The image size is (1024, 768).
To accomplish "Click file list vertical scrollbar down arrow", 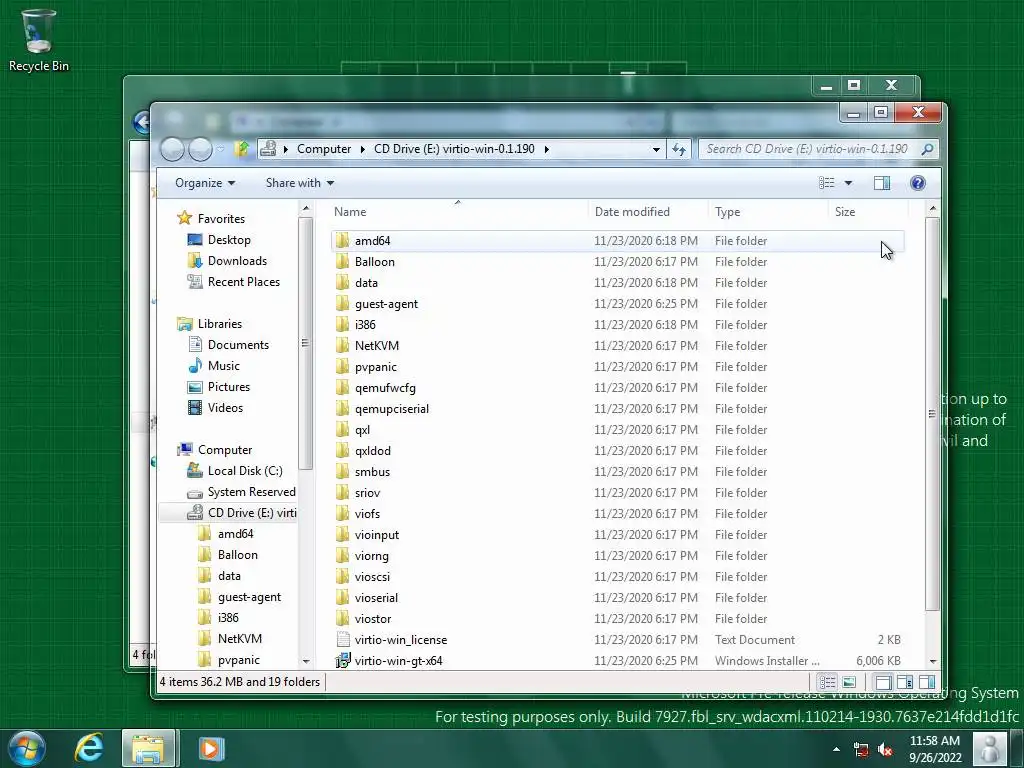I will 933,662.
